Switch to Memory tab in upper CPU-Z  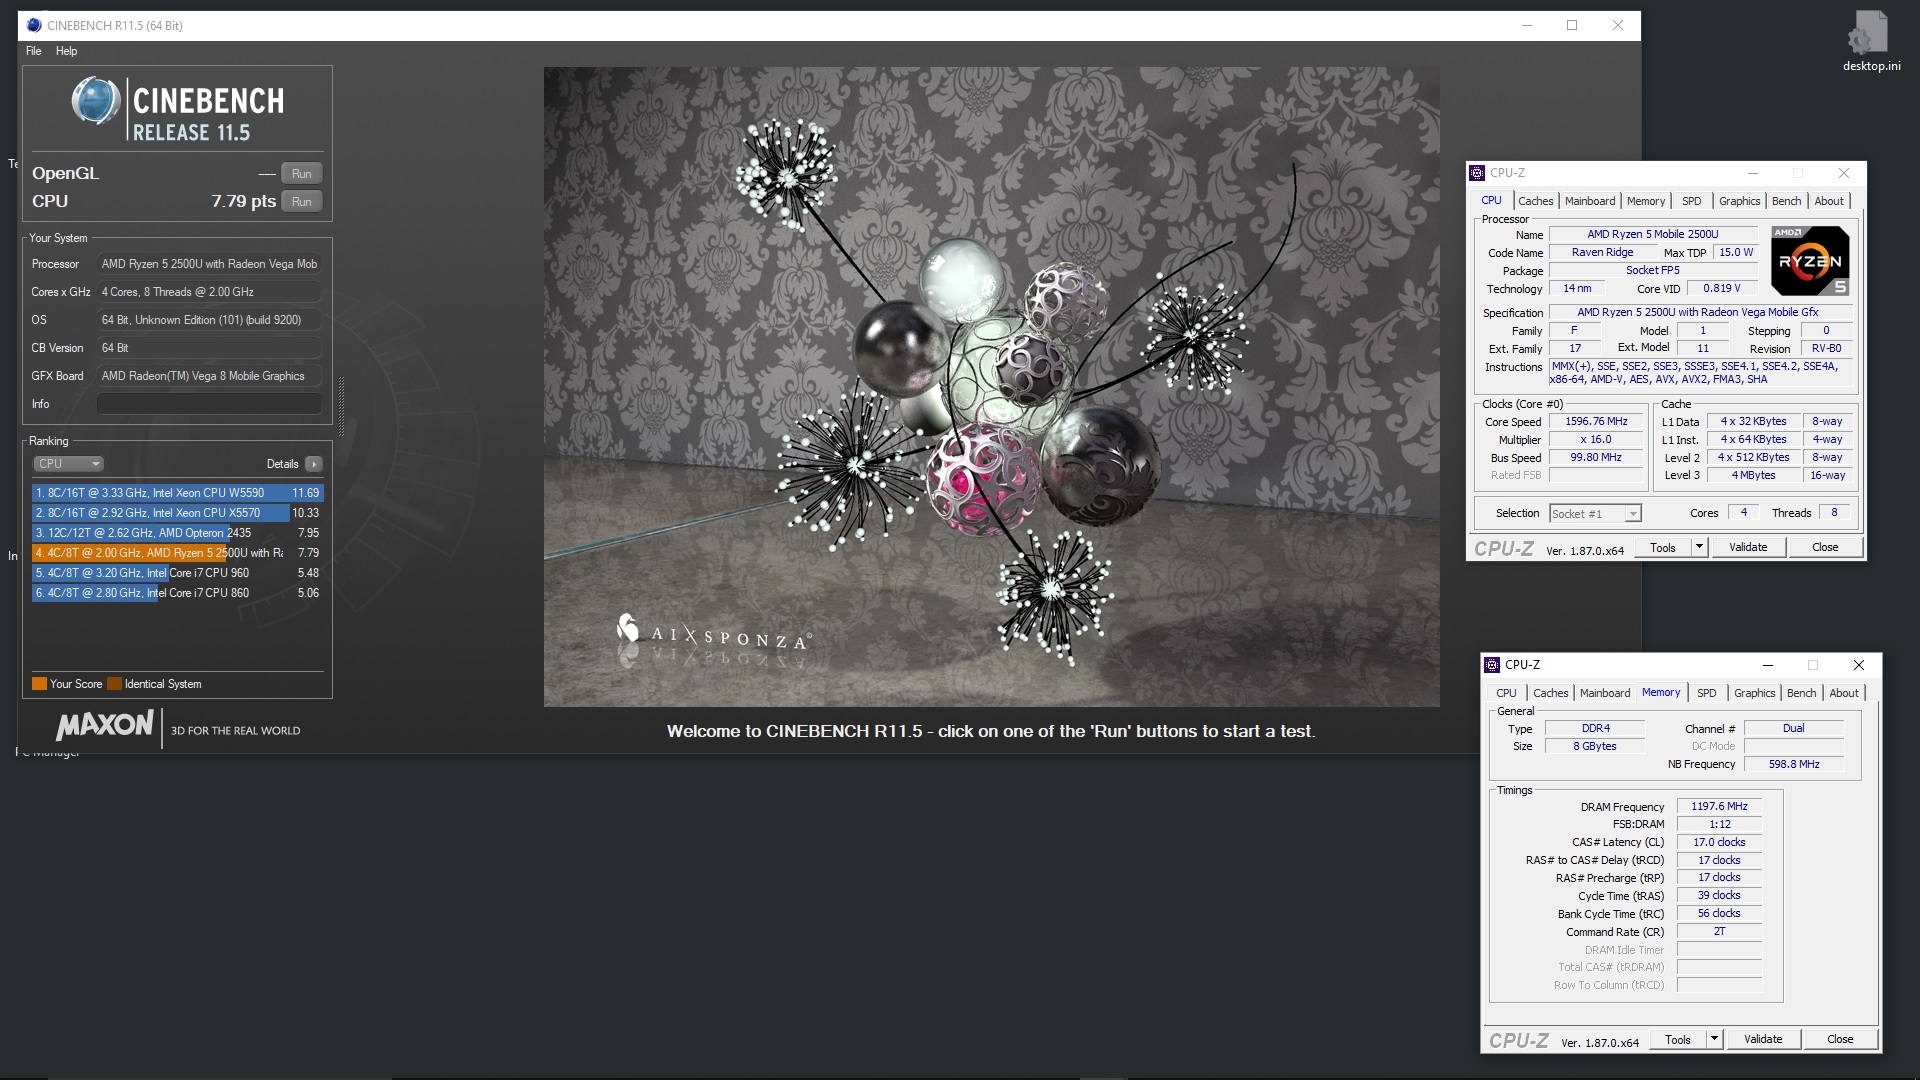(x=1645, y=201)
